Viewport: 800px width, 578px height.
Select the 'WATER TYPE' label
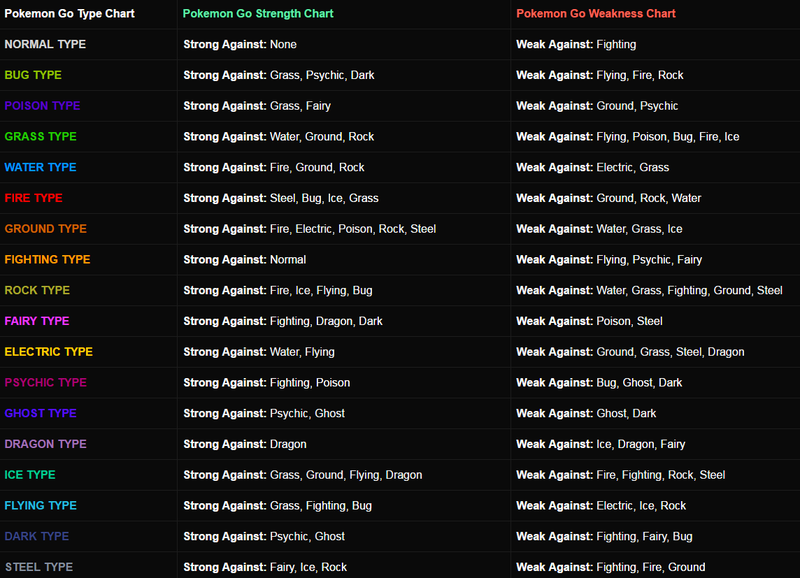click(x=41, y=167)
